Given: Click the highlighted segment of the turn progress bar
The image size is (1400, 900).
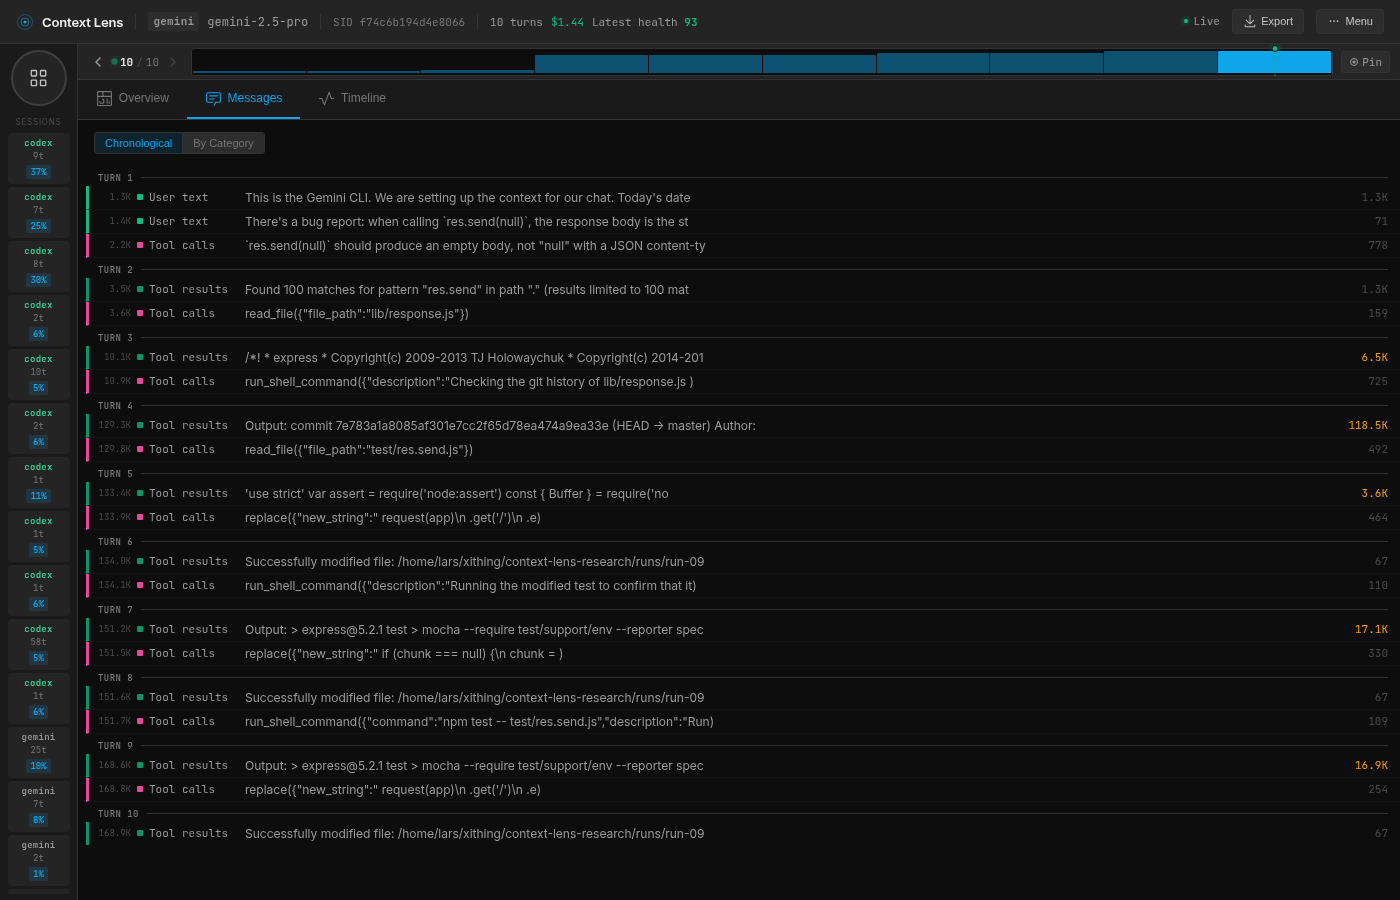Looking at the screenshot, I should (1273, 61).
